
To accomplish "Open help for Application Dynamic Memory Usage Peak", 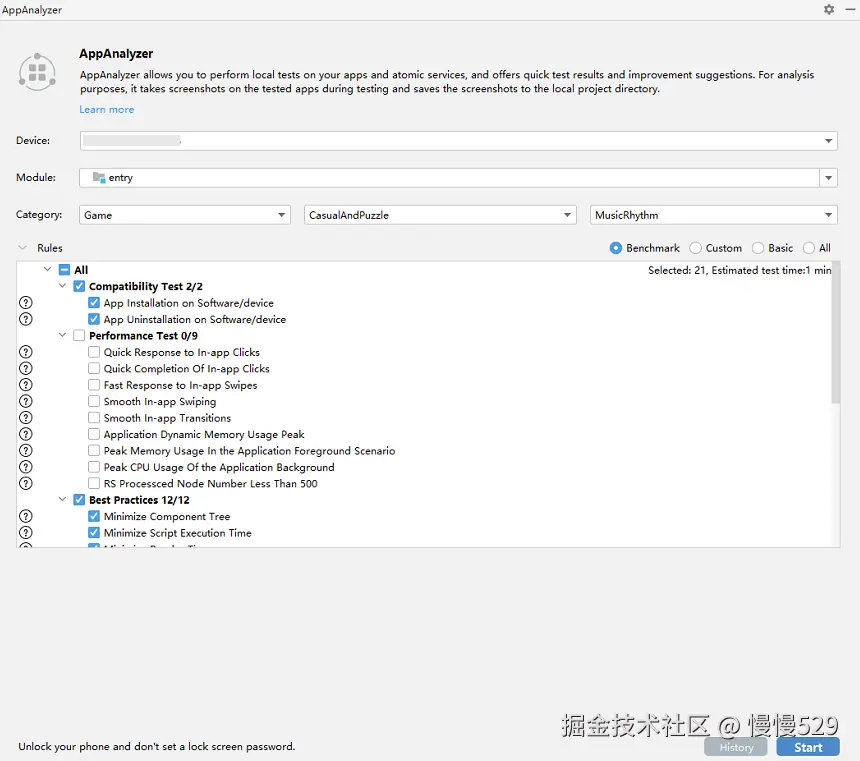I will pos(26,435).
